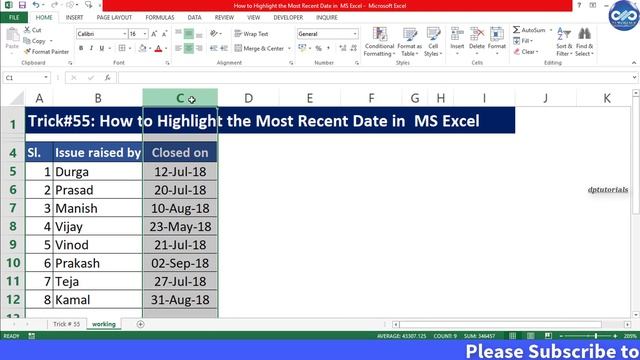Open Format as Table gallery
The height and width of the screenshot is (360, 640).
(x=409, y=42)
